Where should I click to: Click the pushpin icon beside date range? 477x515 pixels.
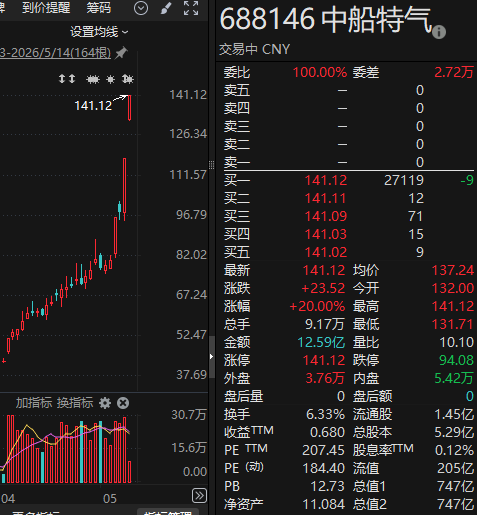point(121,53)
